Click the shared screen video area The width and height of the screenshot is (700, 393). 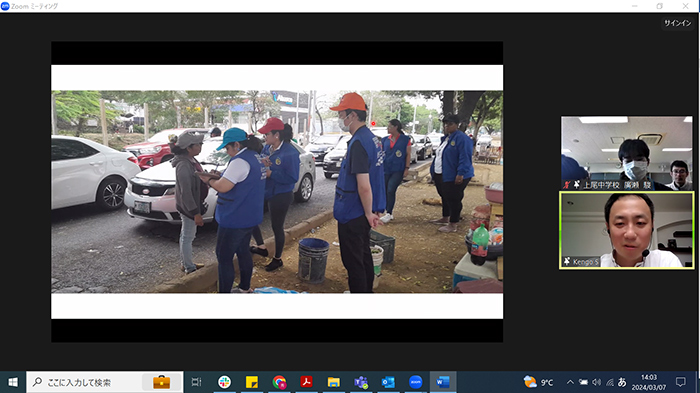pos(277,192)
